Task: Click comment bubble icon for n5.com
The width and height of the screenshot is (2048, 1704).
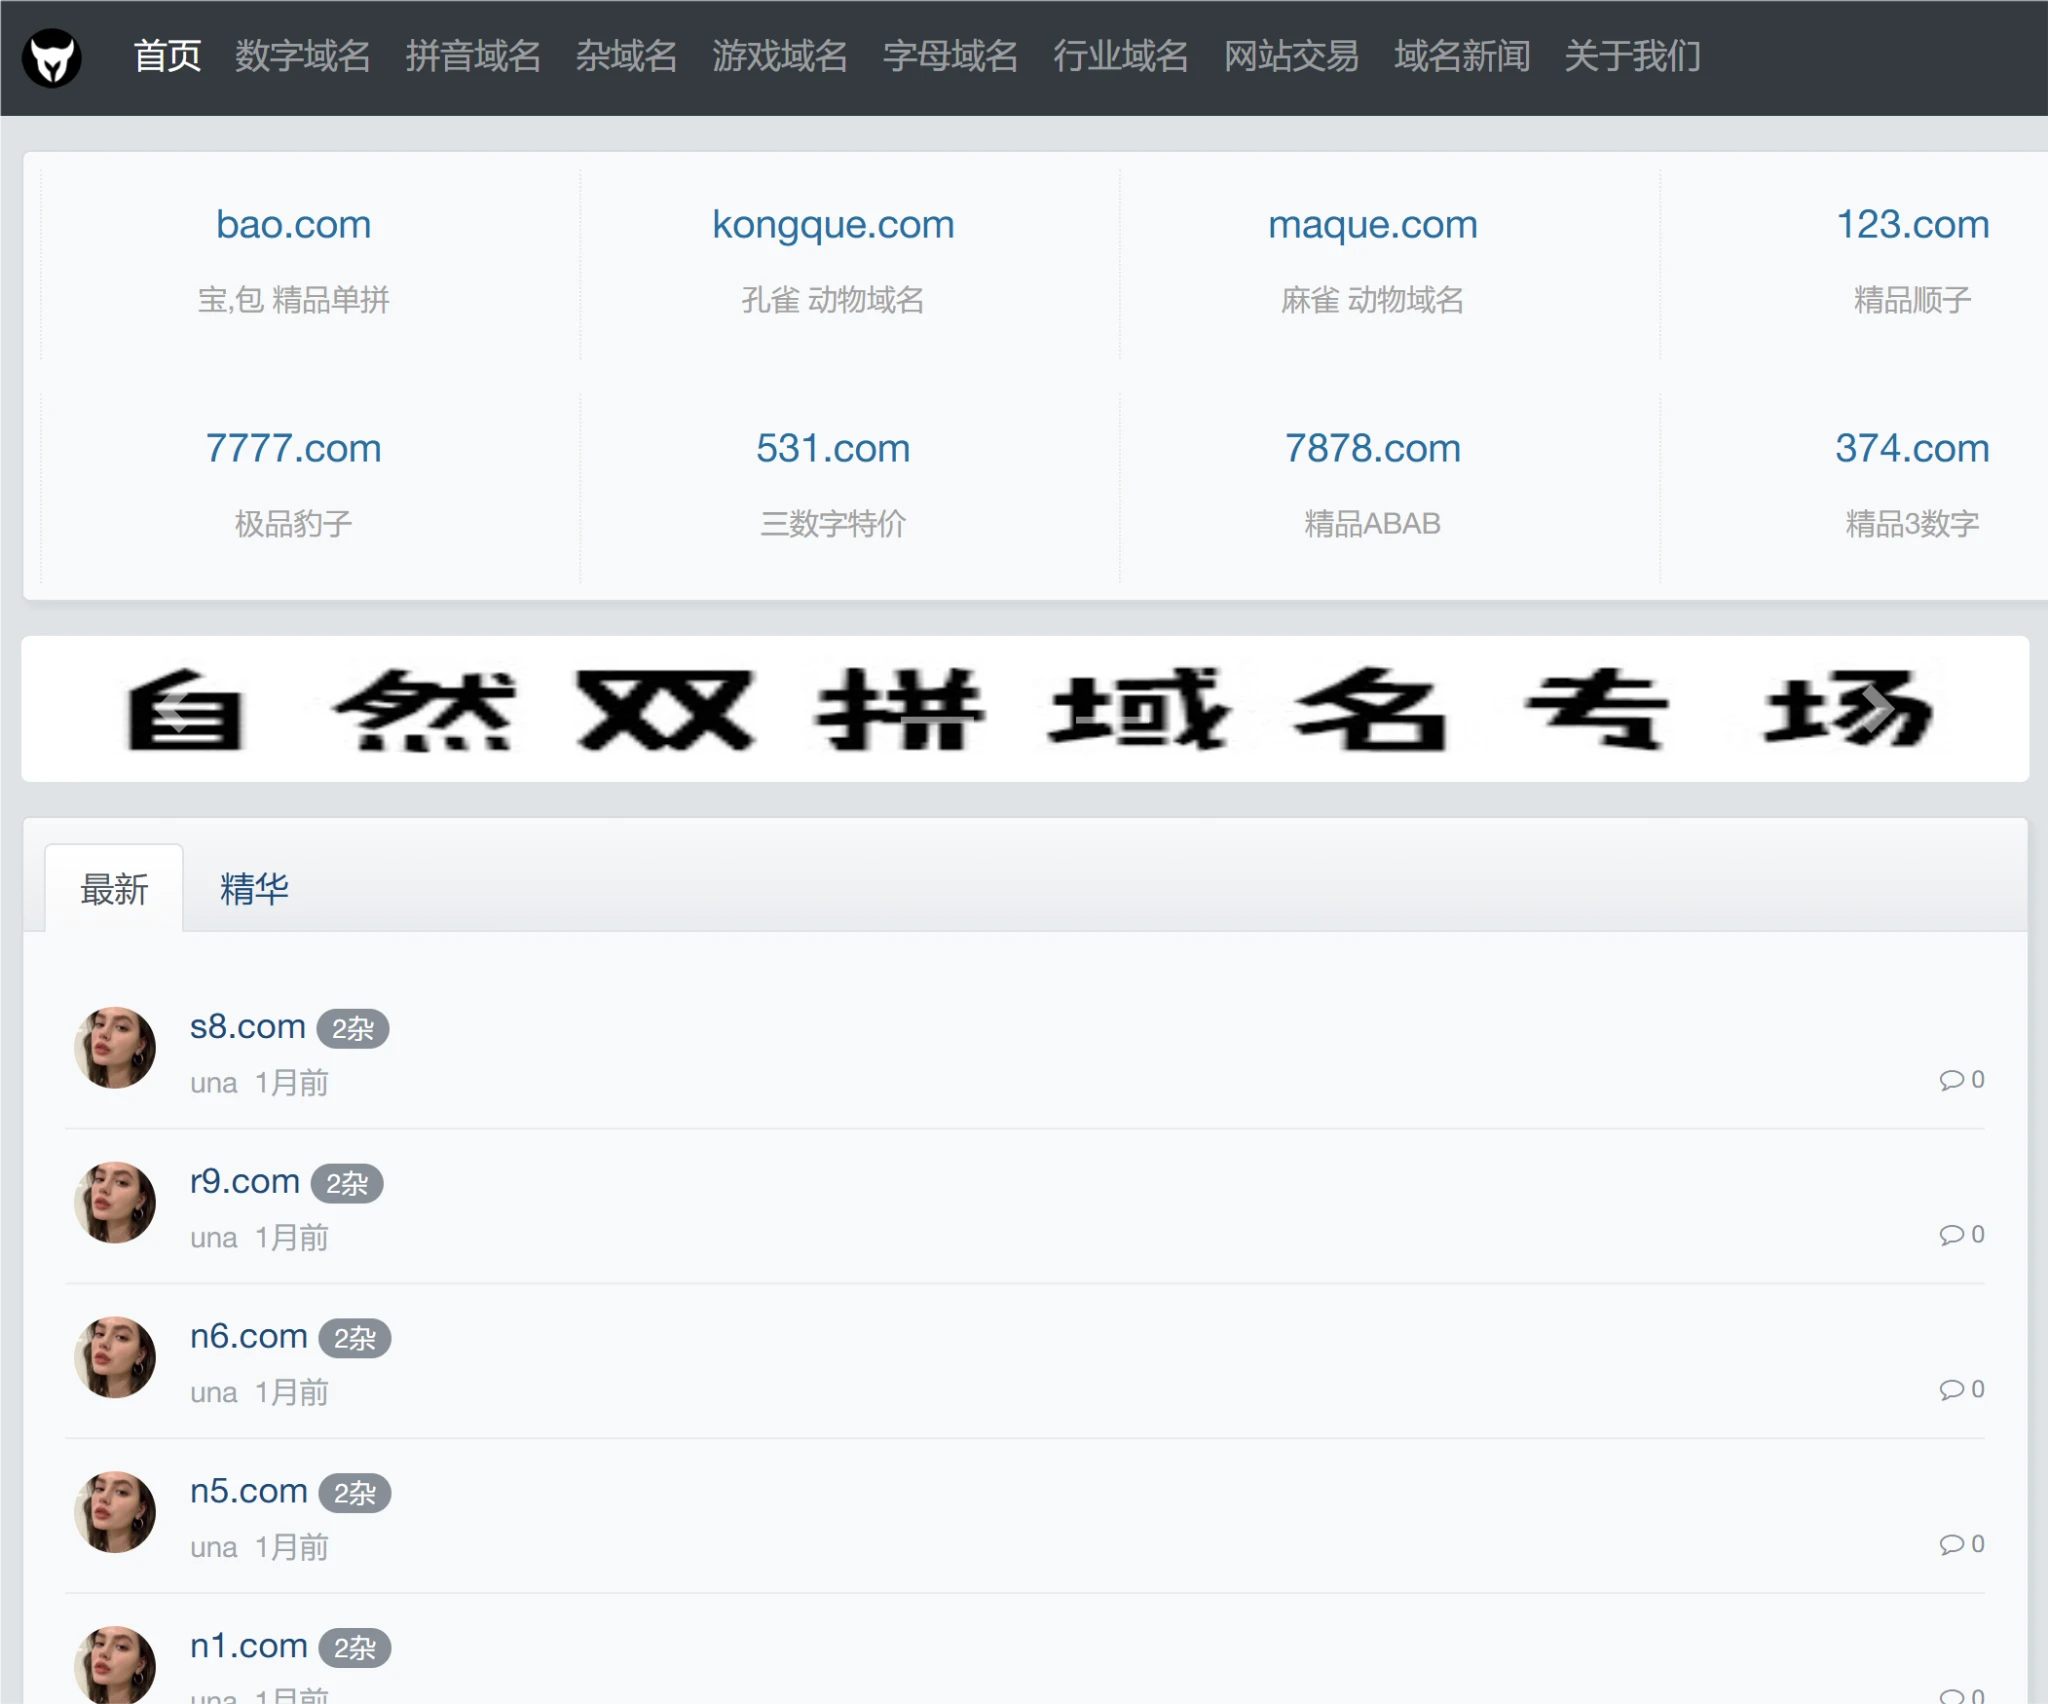Action: pyautogui.click(x=1951, y=1545)
